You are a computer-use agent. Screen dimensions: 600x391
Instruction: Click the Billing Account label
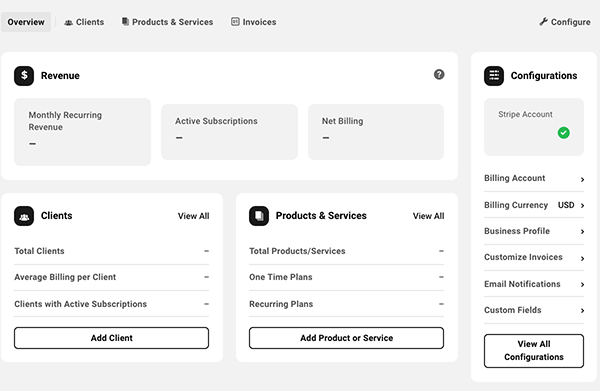pyautogui.click(x=514, y=178)
